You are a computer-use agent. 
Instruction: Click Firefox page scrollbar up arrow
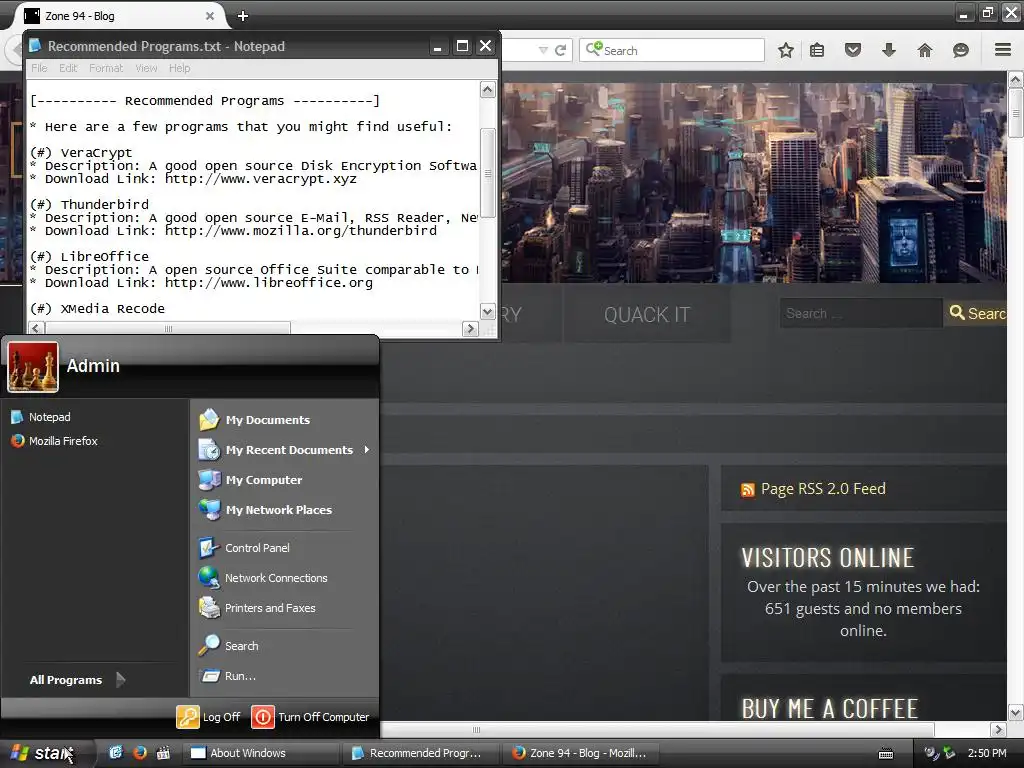tap(1016, 80)
